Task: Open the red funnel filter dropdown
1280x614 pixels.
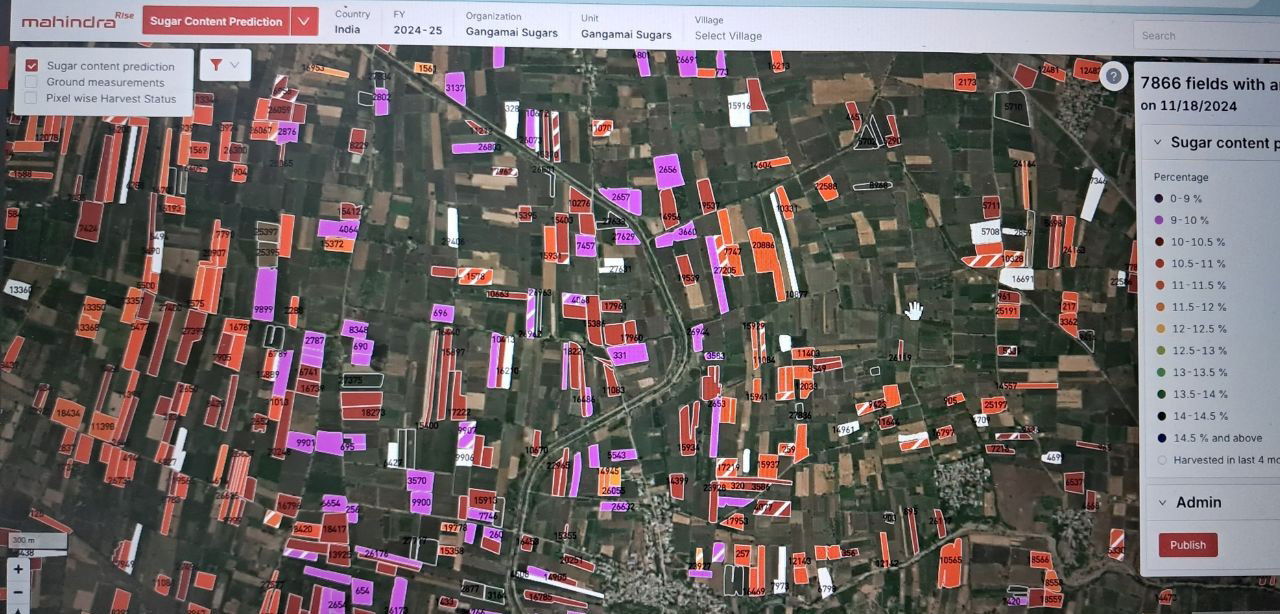Action: (x=225, y=65)
